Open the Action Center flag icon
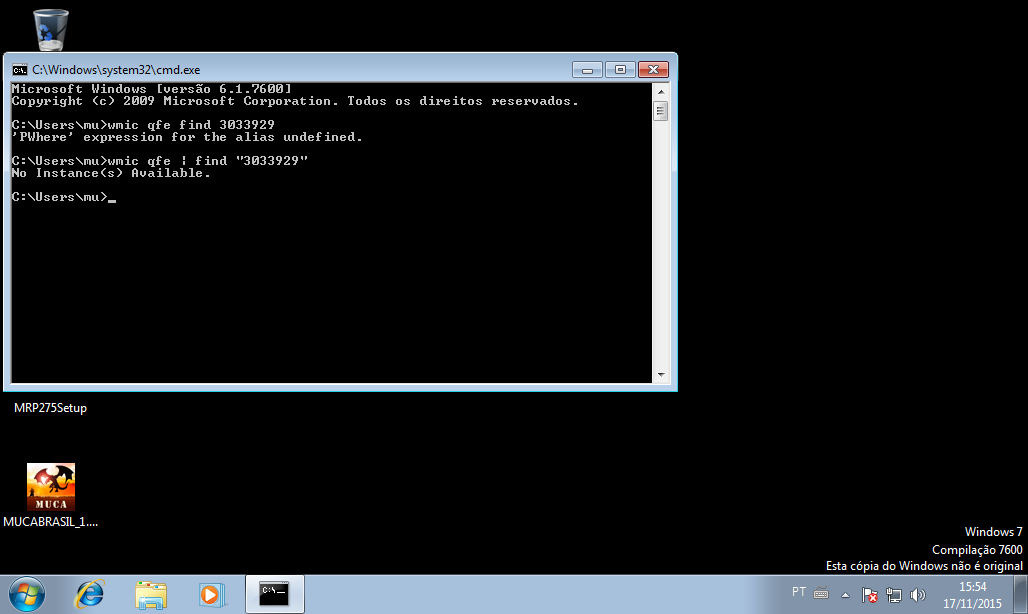 click(x=870, y=595)
